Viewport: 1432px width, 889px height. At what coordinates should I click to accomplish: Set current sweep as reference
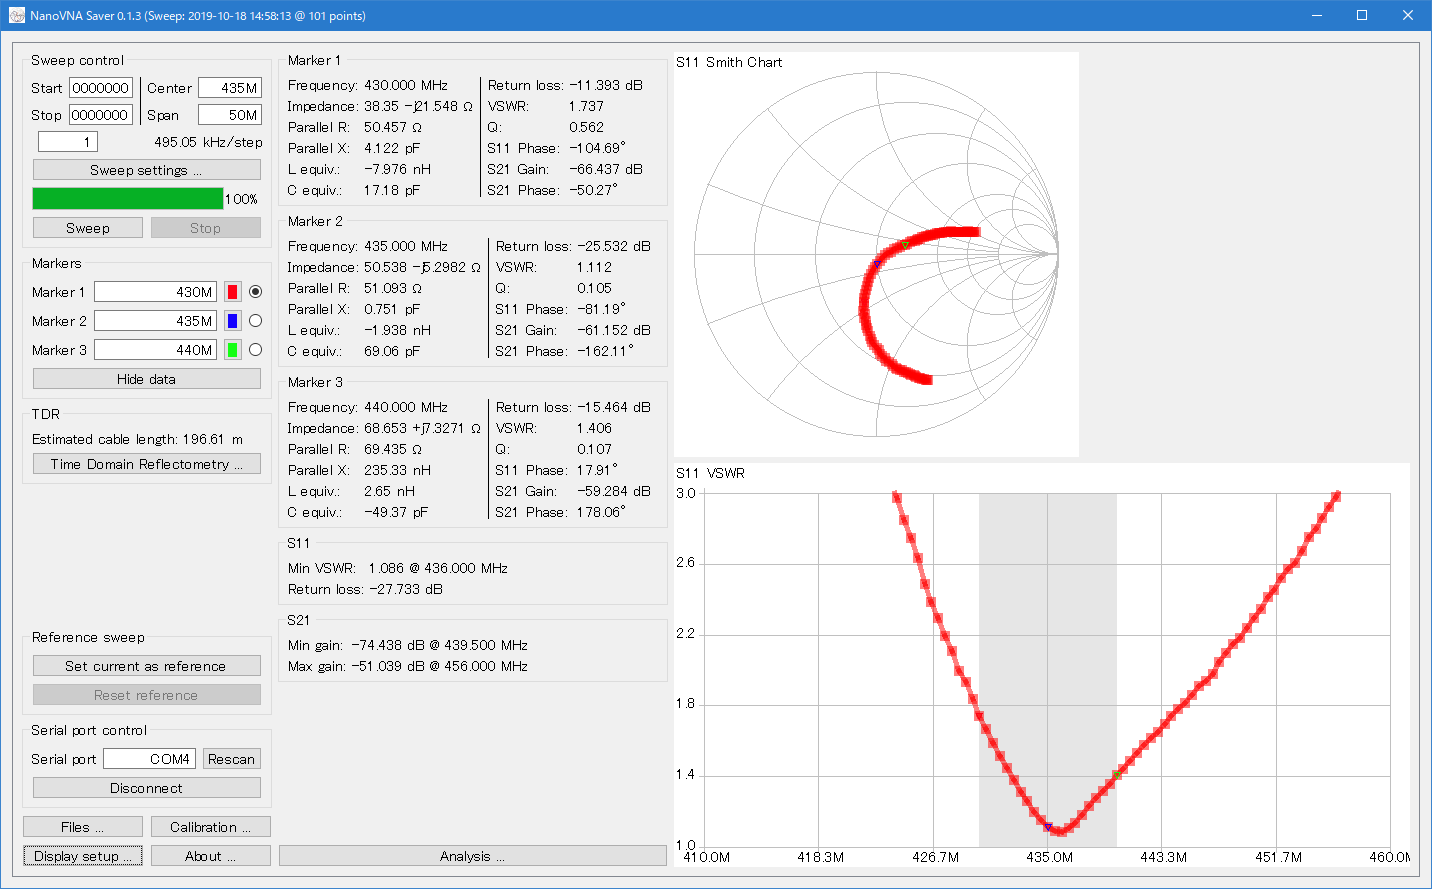tap(147, 666)
